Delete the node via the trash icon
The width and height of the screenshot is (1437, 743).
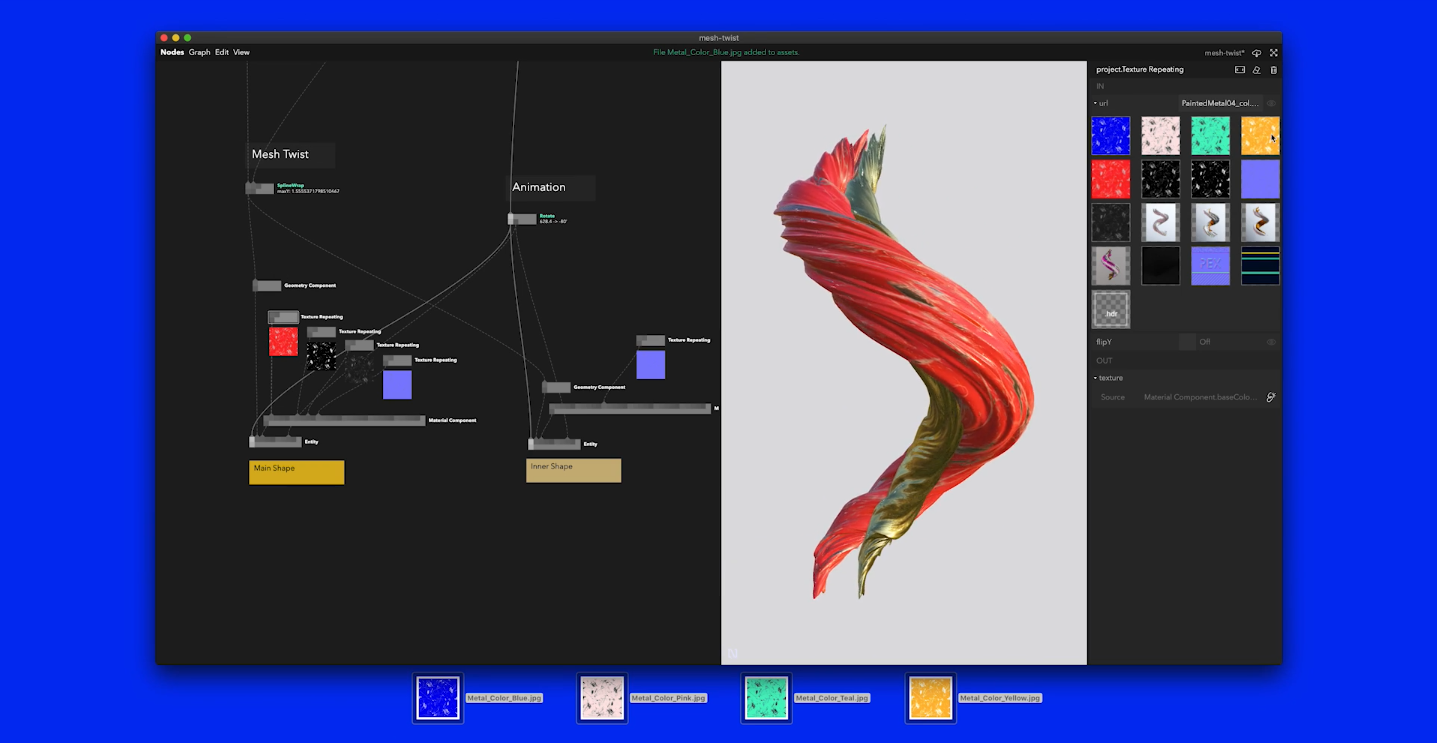[x=1274, y=70]
